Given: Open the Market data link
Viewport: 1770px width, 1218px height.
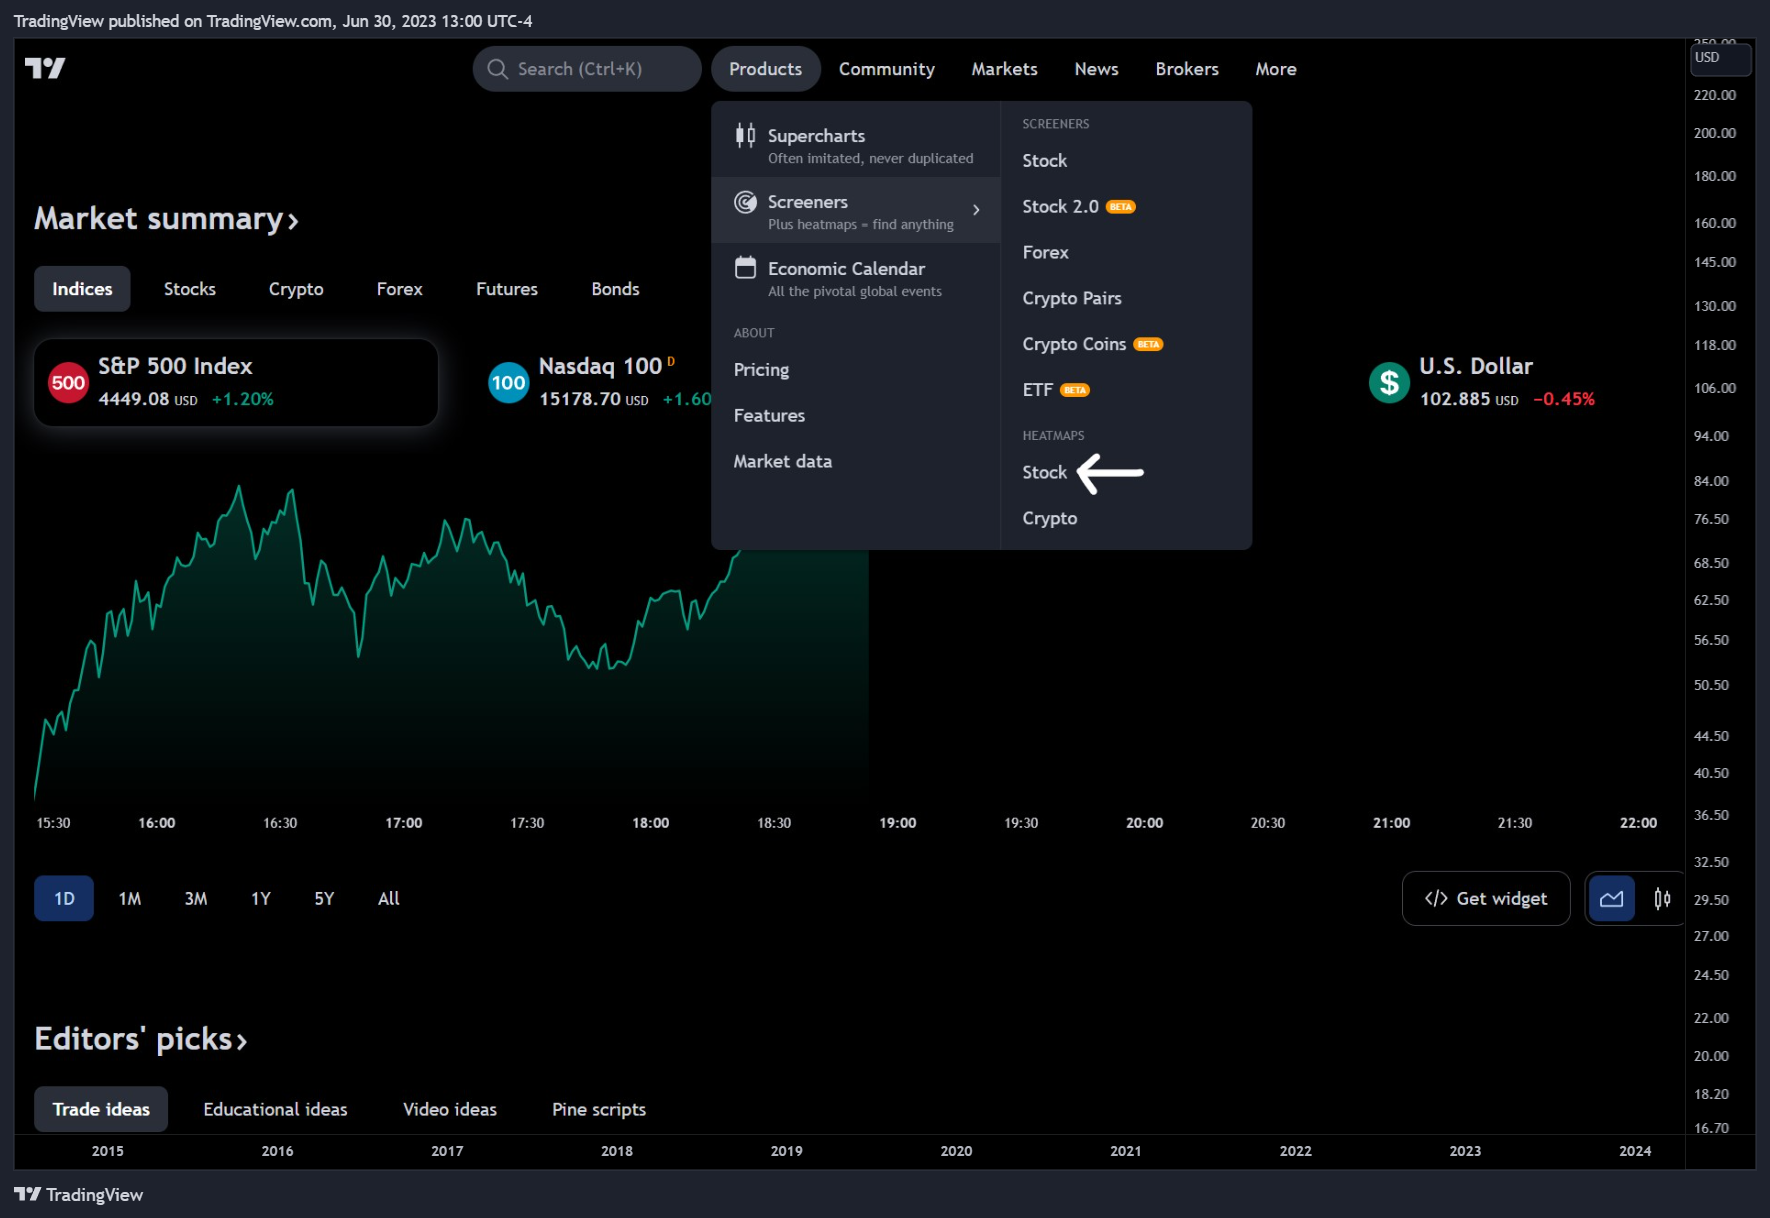Looking at the screenshot, I should 783,461.
